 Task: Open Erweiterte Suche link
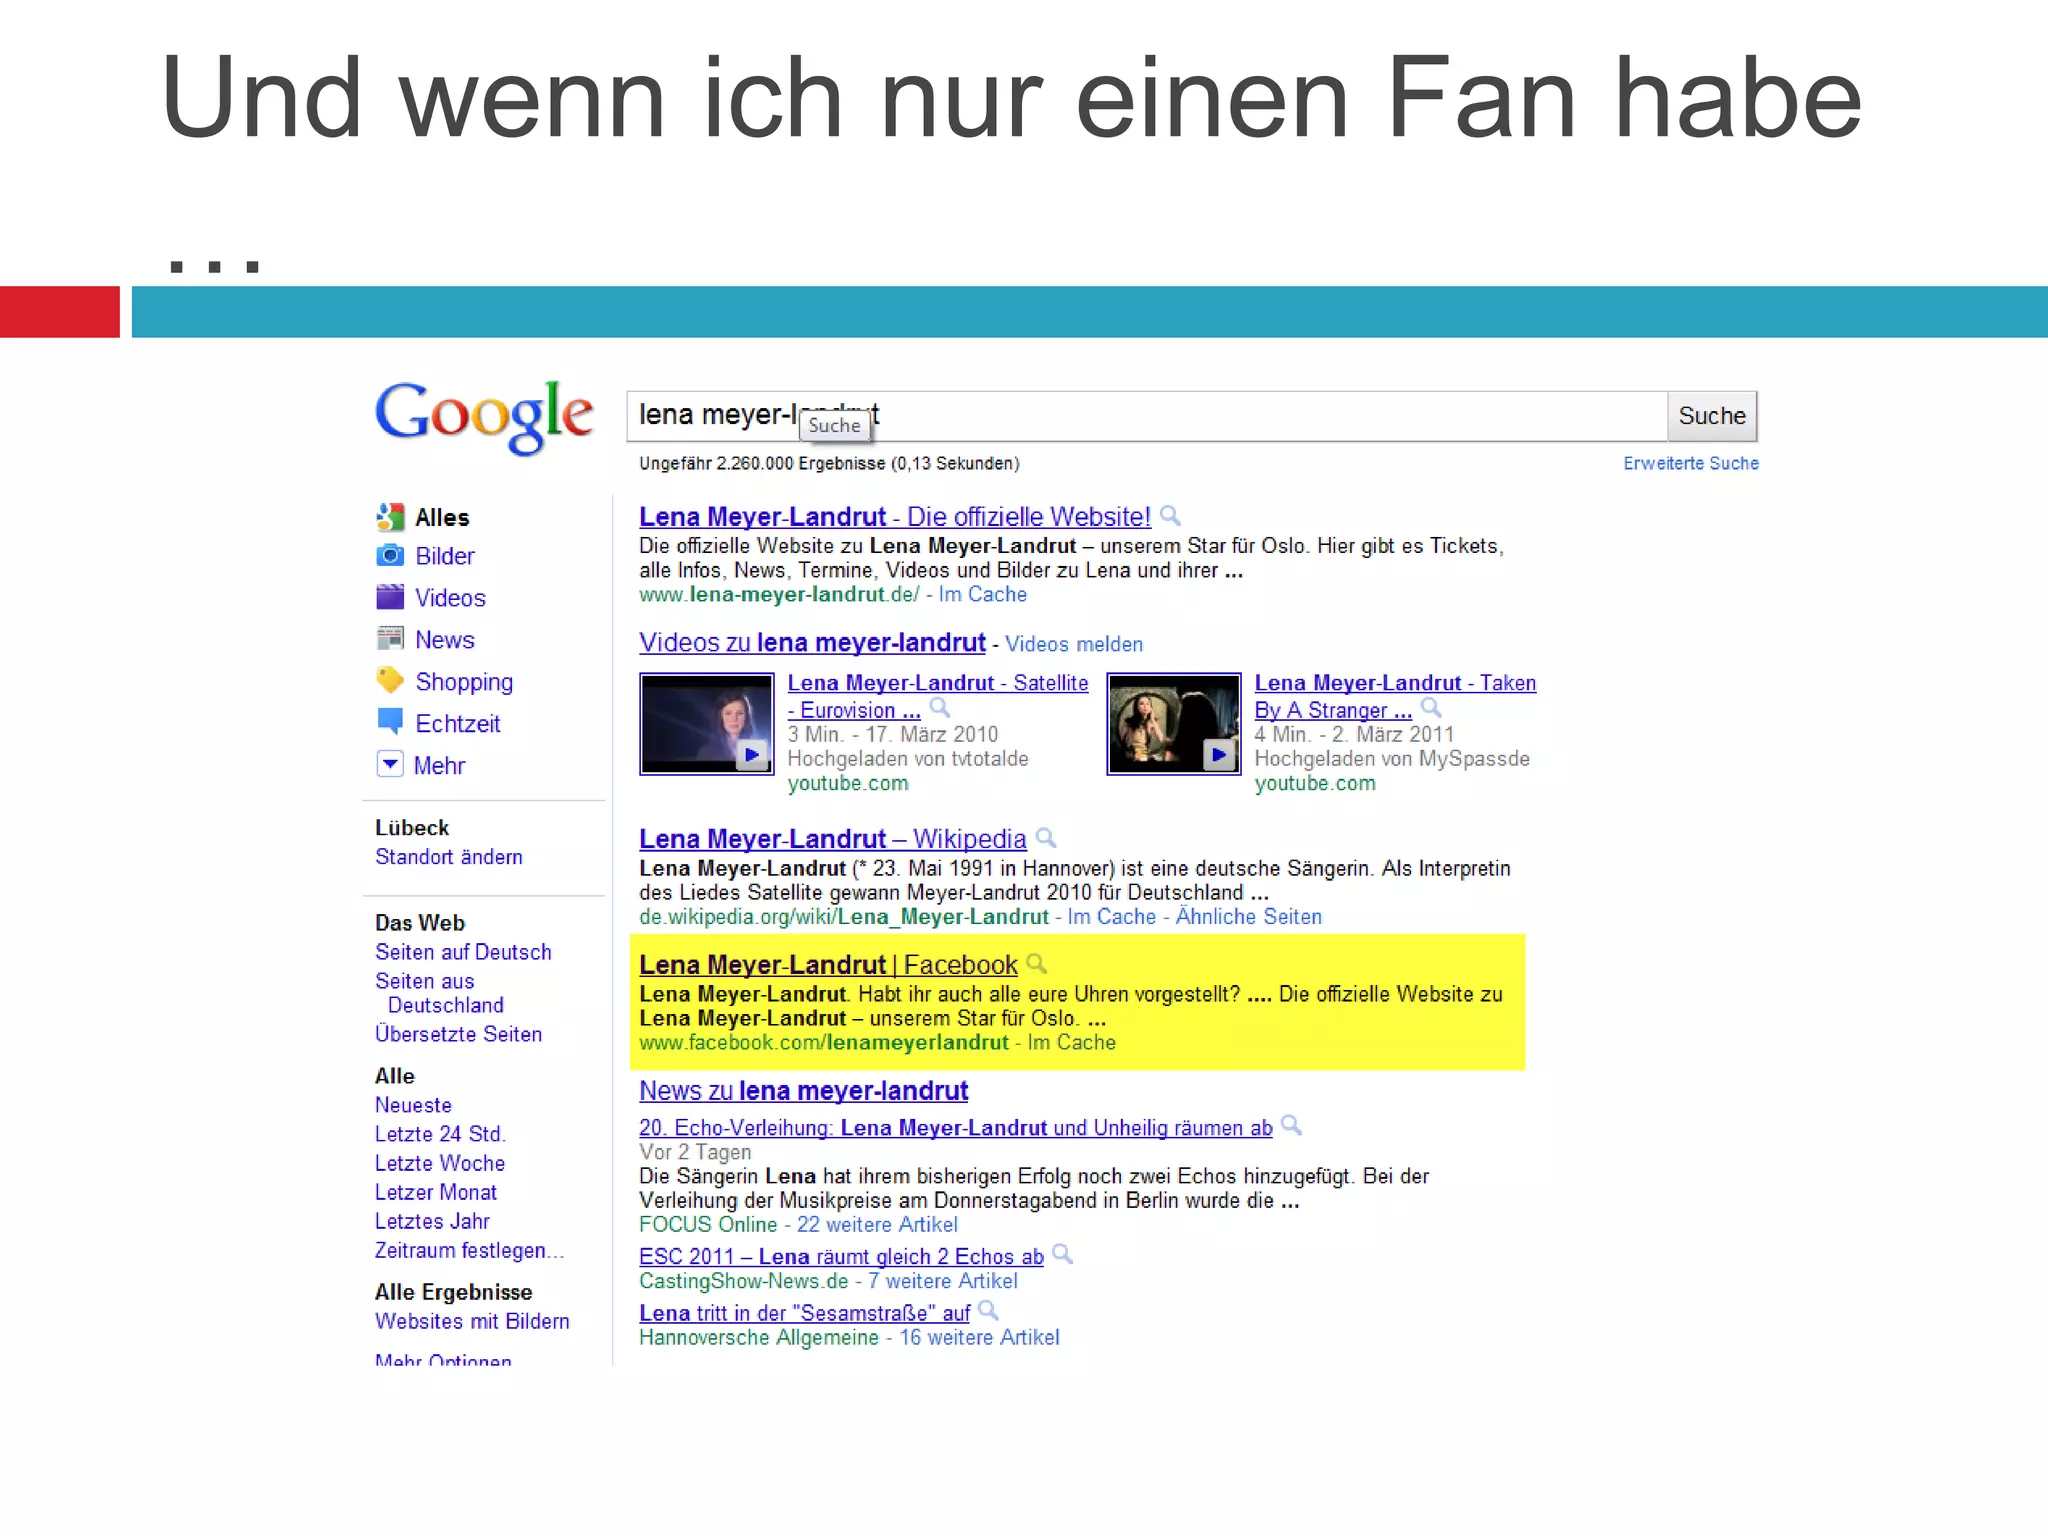(x=1690, y=463)
